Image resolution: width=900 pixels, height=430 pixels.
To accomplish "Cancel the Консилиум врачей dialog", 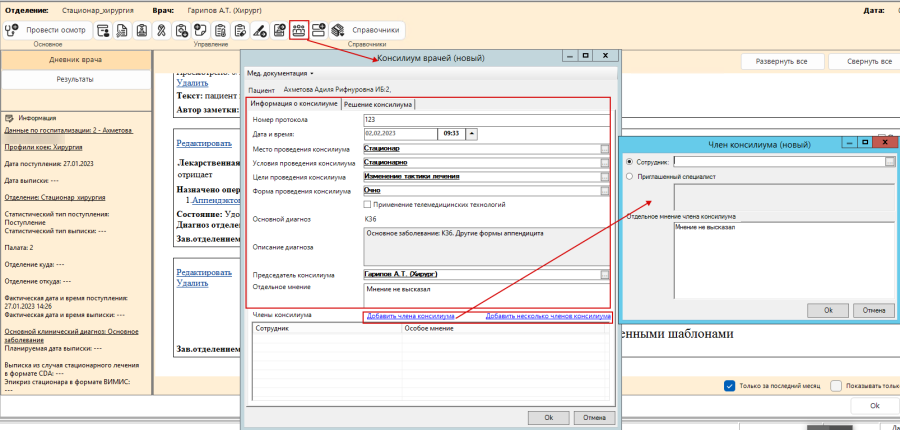I will tap(593, 417).
